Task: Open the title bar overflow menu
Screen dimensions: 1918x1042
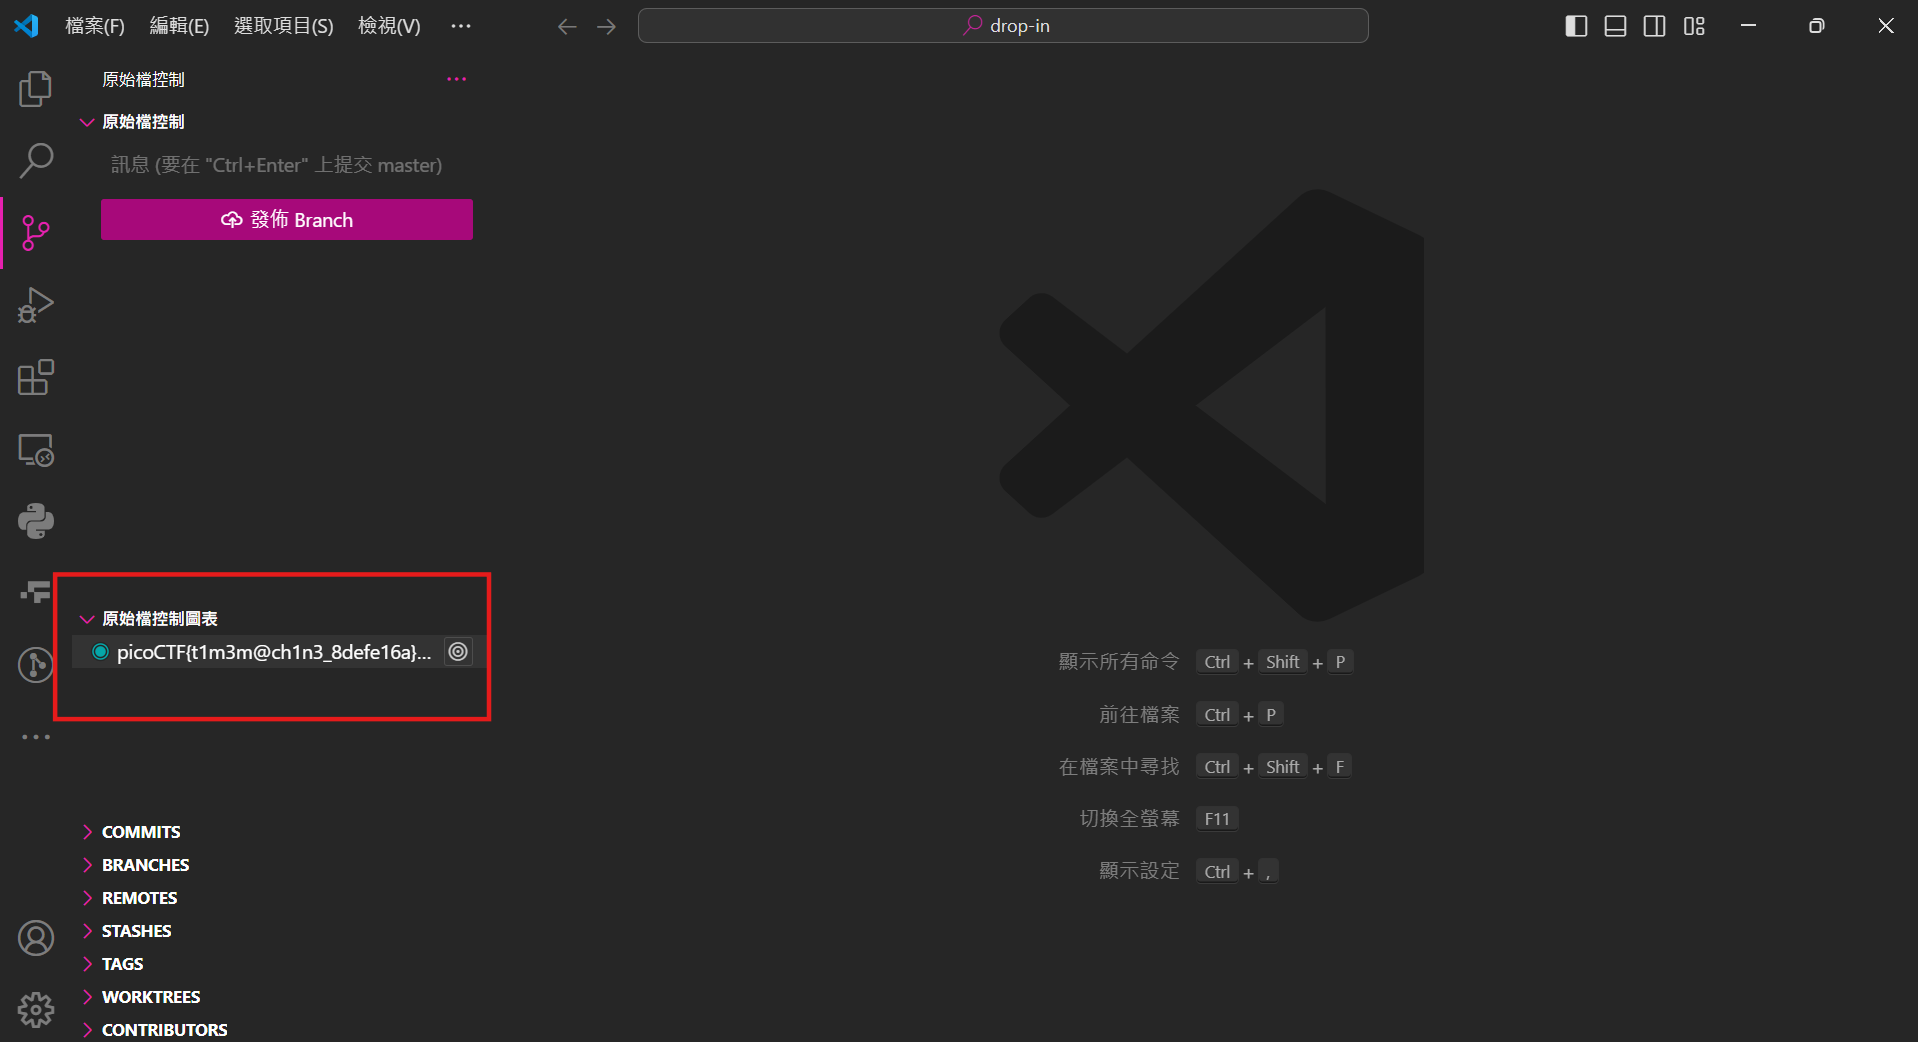Action: click(x=460, y=26)
